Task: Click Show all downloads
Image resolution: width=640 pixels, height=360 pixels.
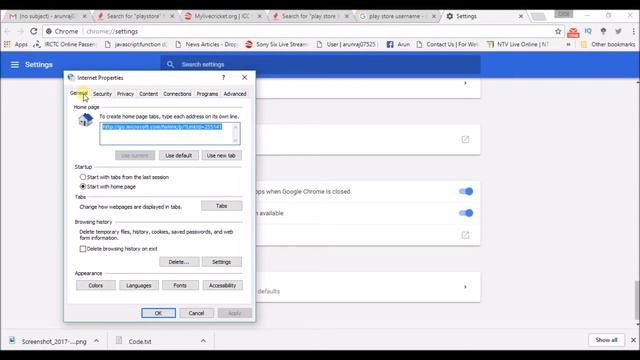Action: 606,340
